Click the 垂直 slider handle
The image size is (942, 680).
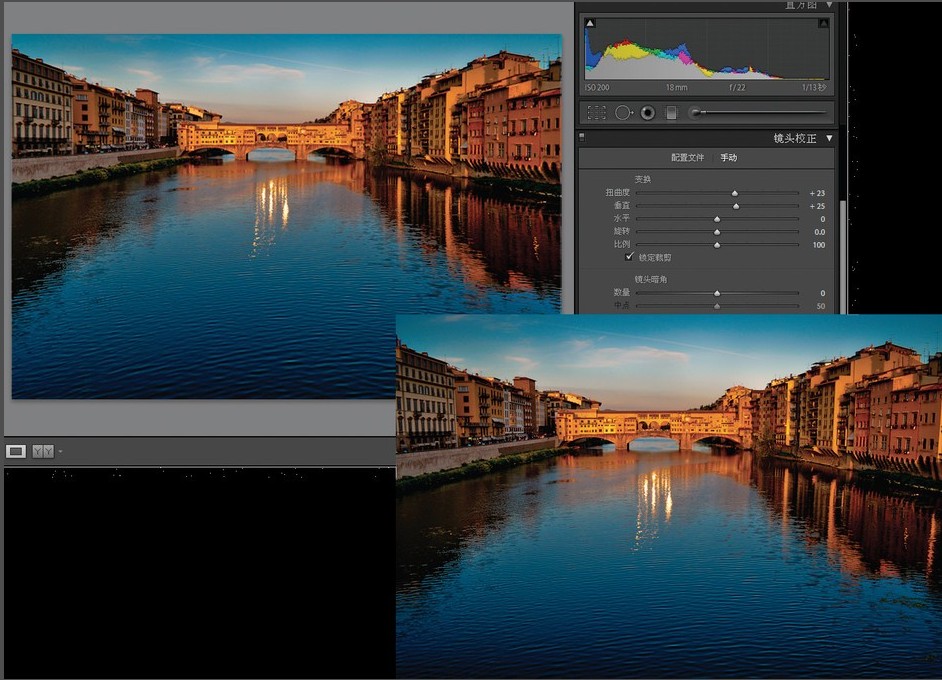coord(736,206)
